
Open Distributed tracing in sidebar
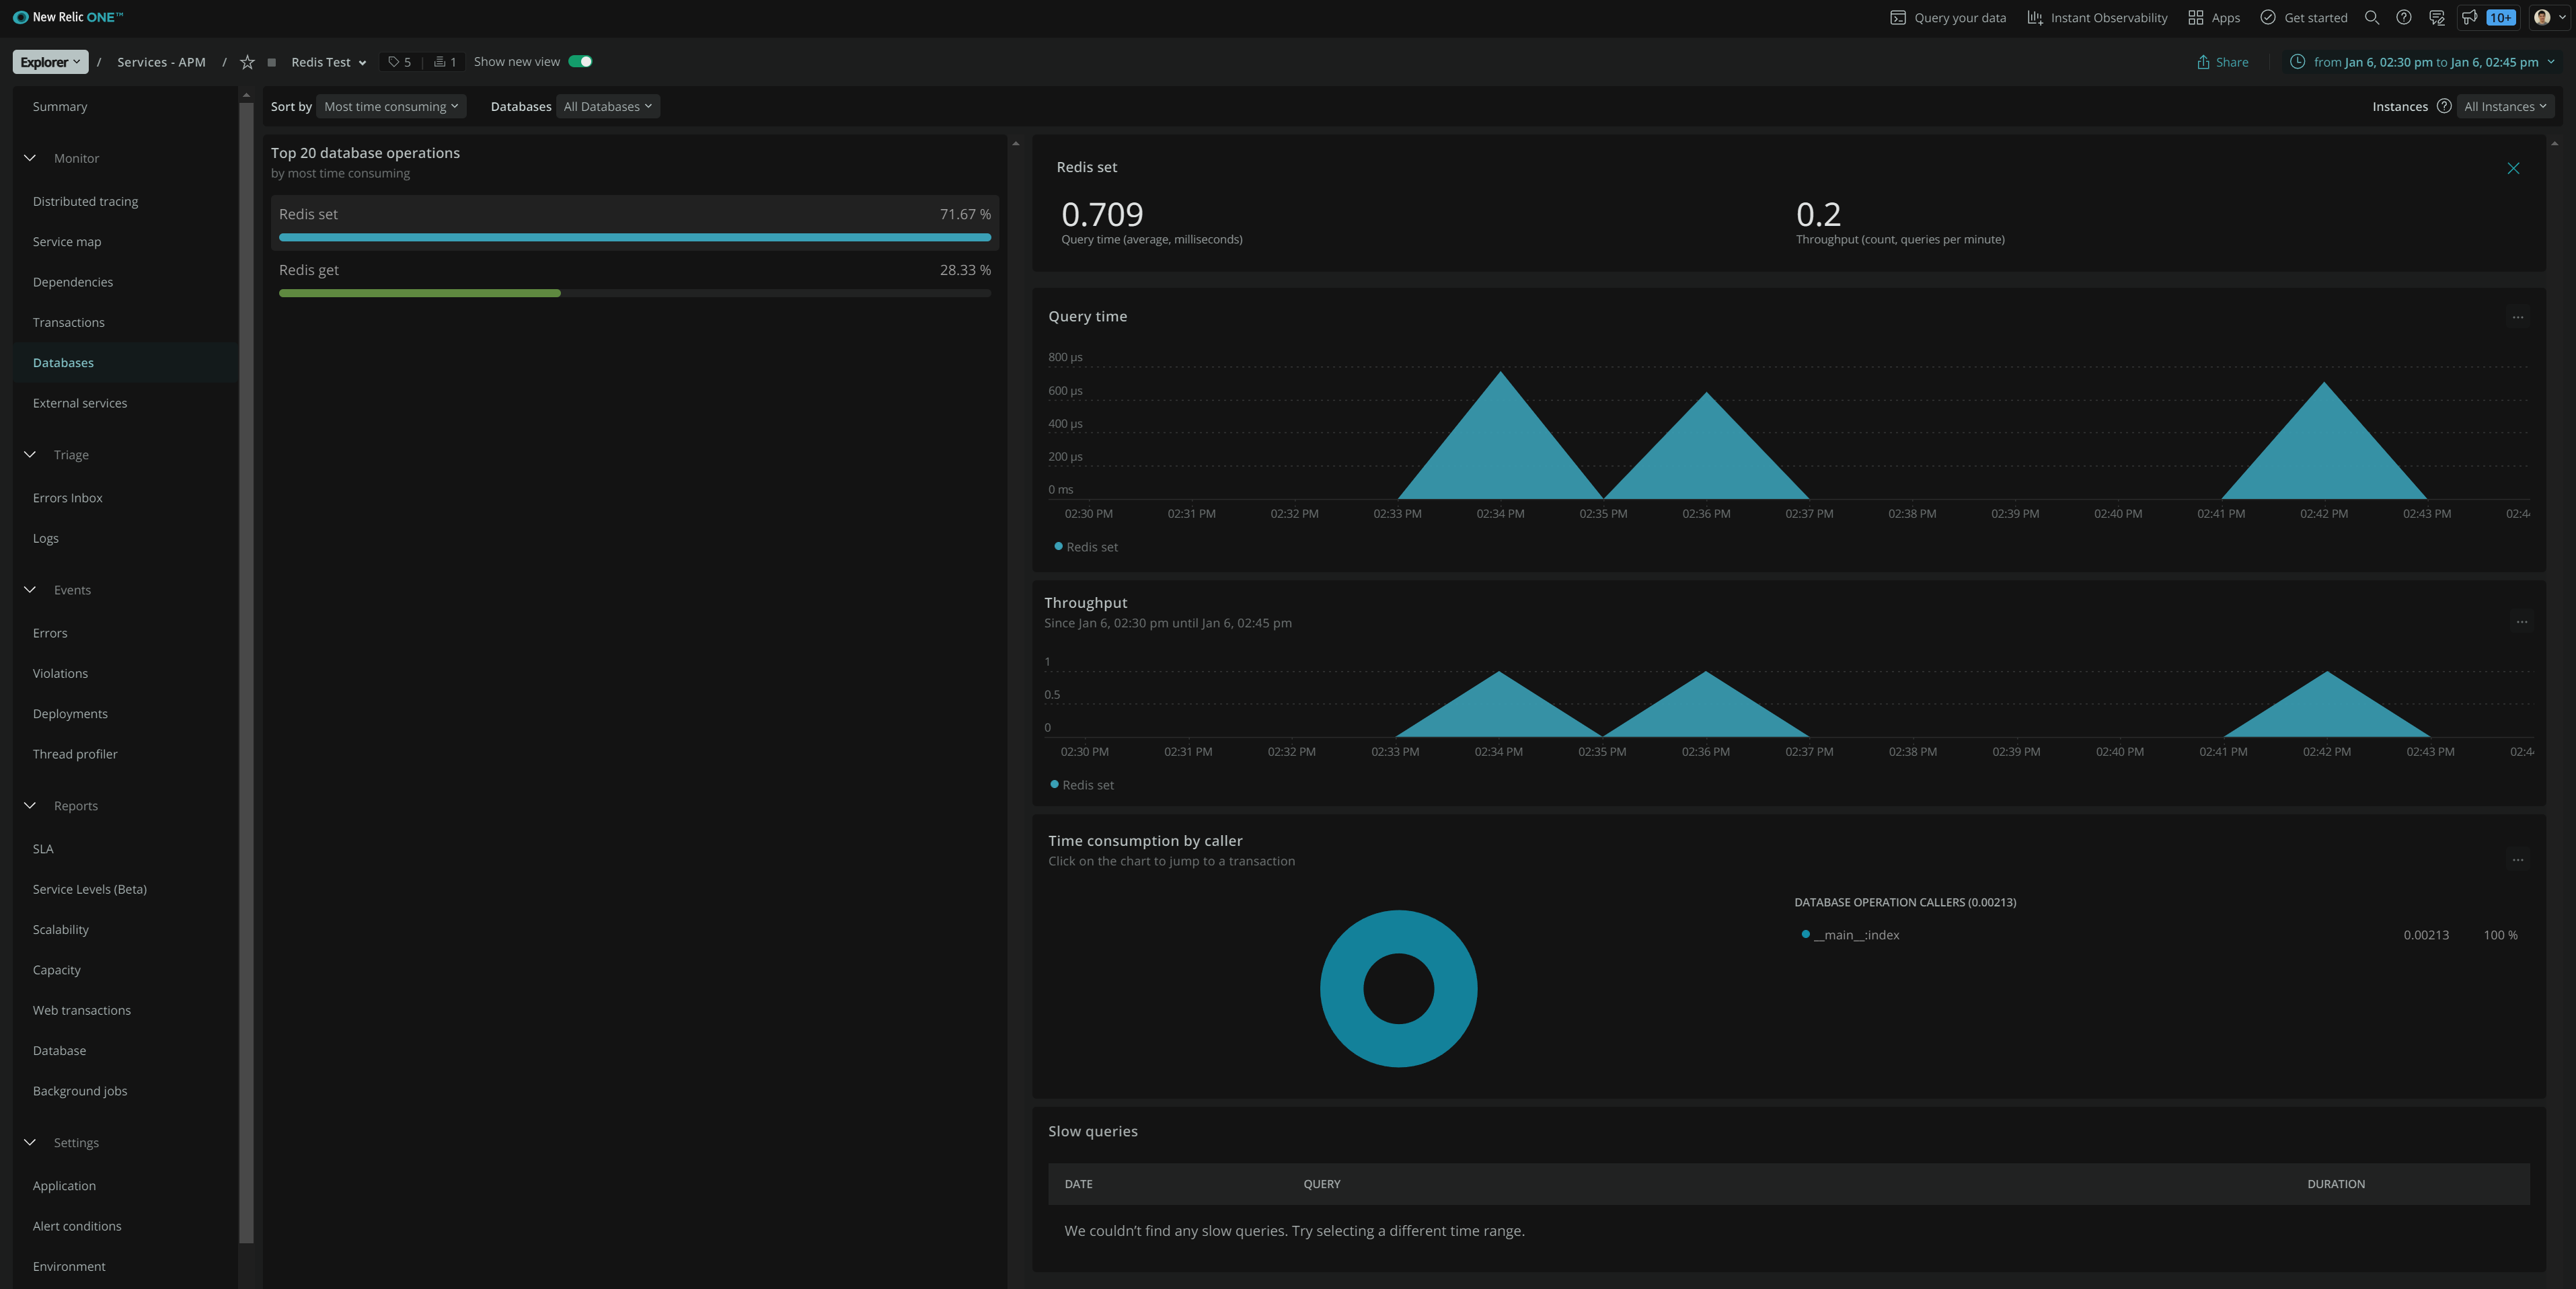(x=85, y=201)
